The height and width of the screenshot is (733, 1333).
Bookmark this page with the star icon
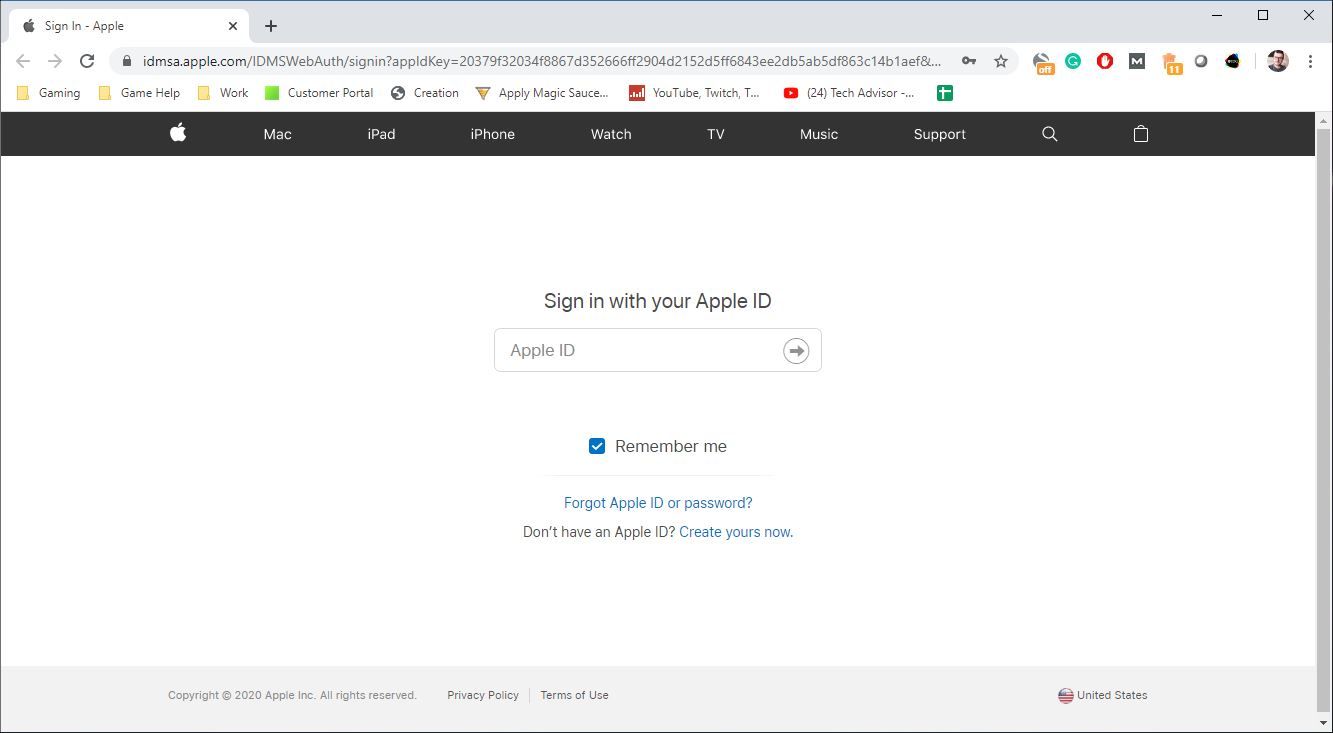coord(1000,61)
